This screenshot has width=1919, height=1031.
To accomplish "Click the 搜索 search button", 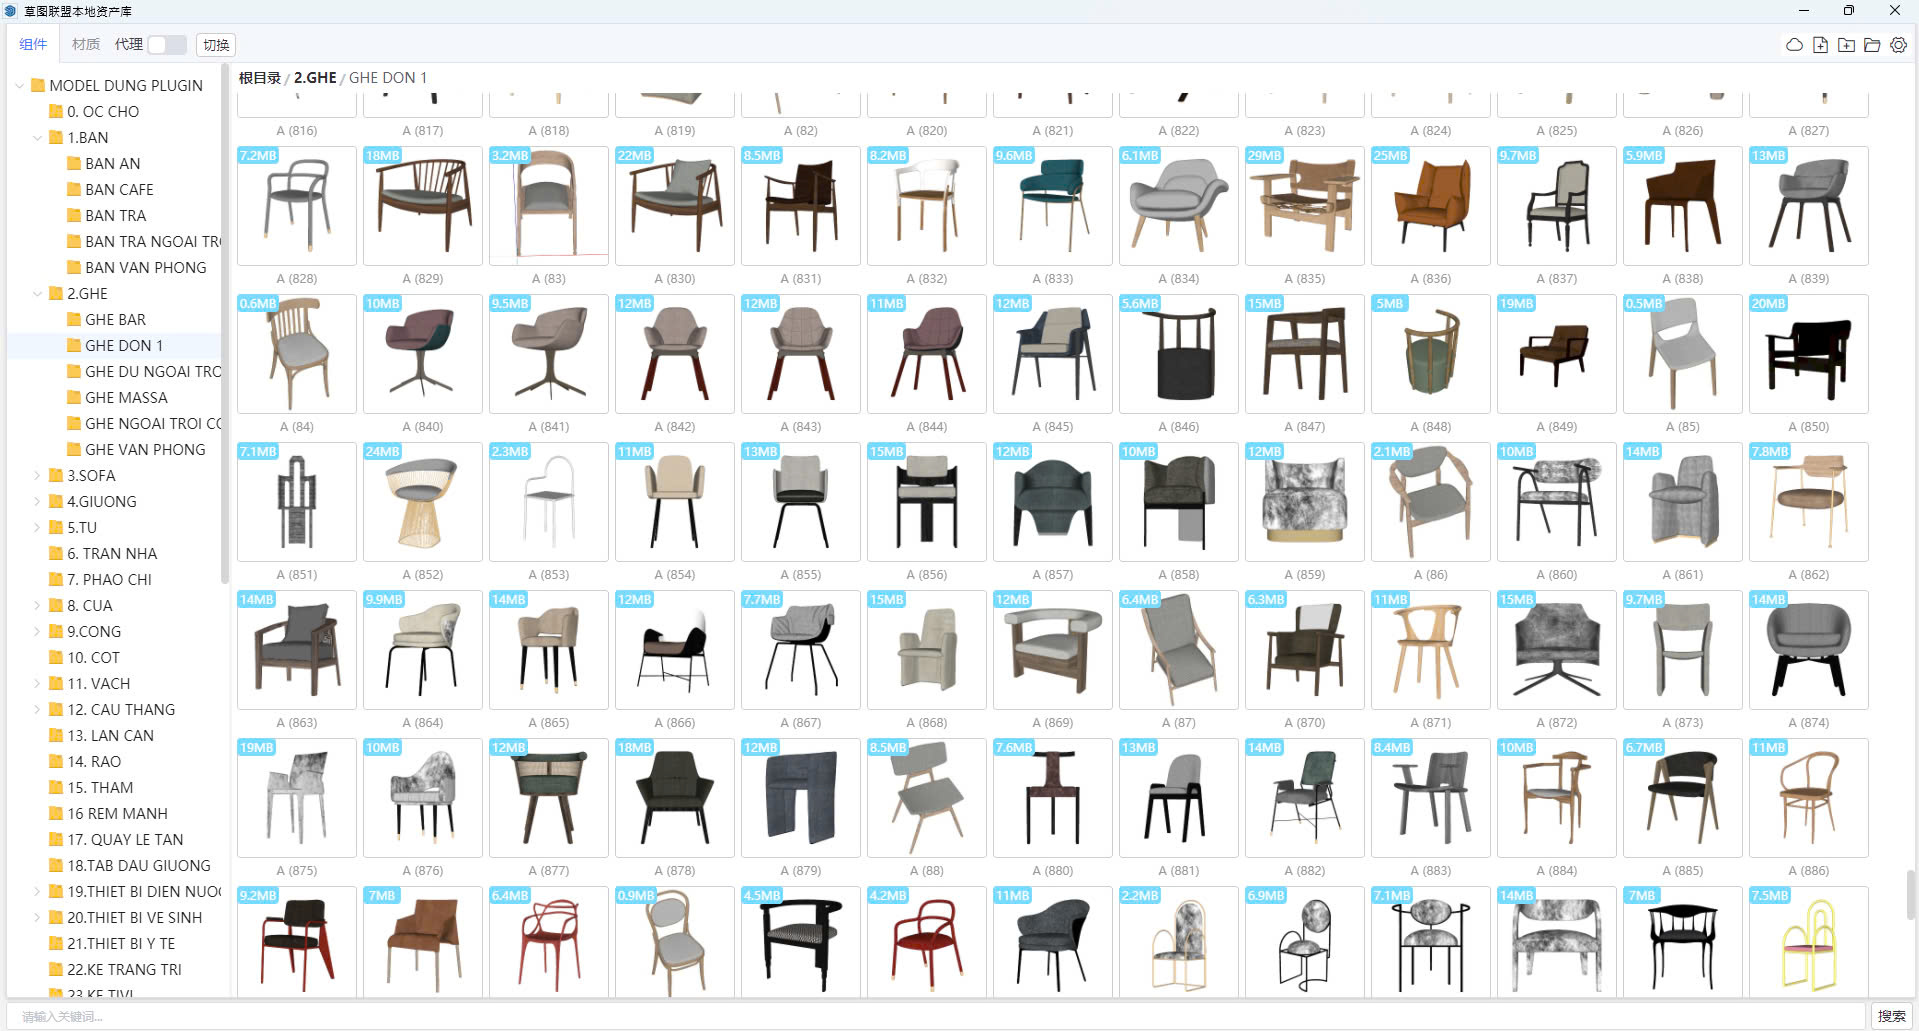I will click(1891, 1016).
